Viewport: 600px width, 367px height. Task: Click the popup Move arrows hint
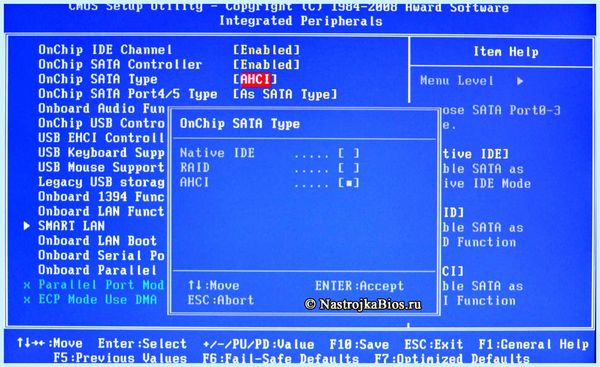tap(214, 285)
